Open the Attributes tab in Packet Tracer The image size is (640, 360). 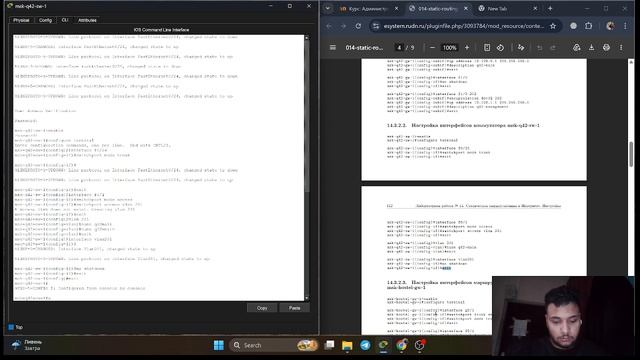[x=87, y=20]
